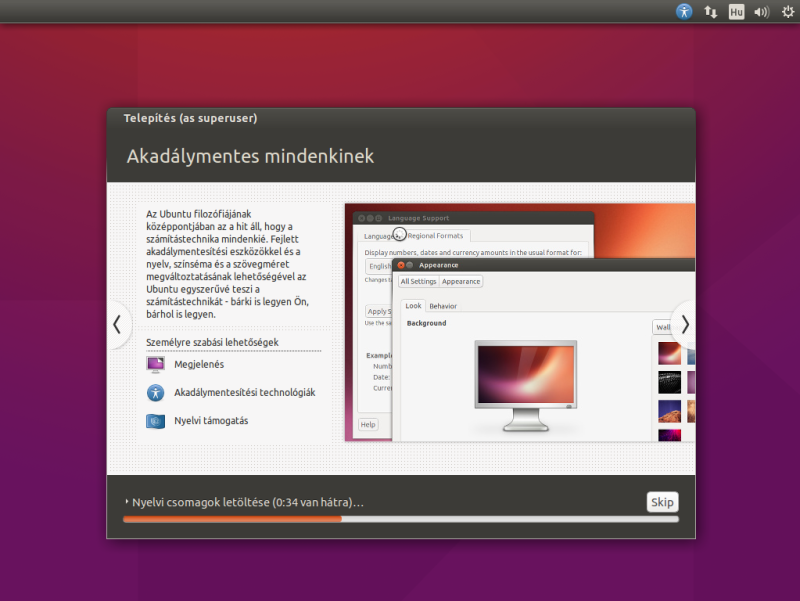This screenshot has width=800, height=601.
Task: Click the Személyre szabási lehetőségek heading
Action: point(212,342)
